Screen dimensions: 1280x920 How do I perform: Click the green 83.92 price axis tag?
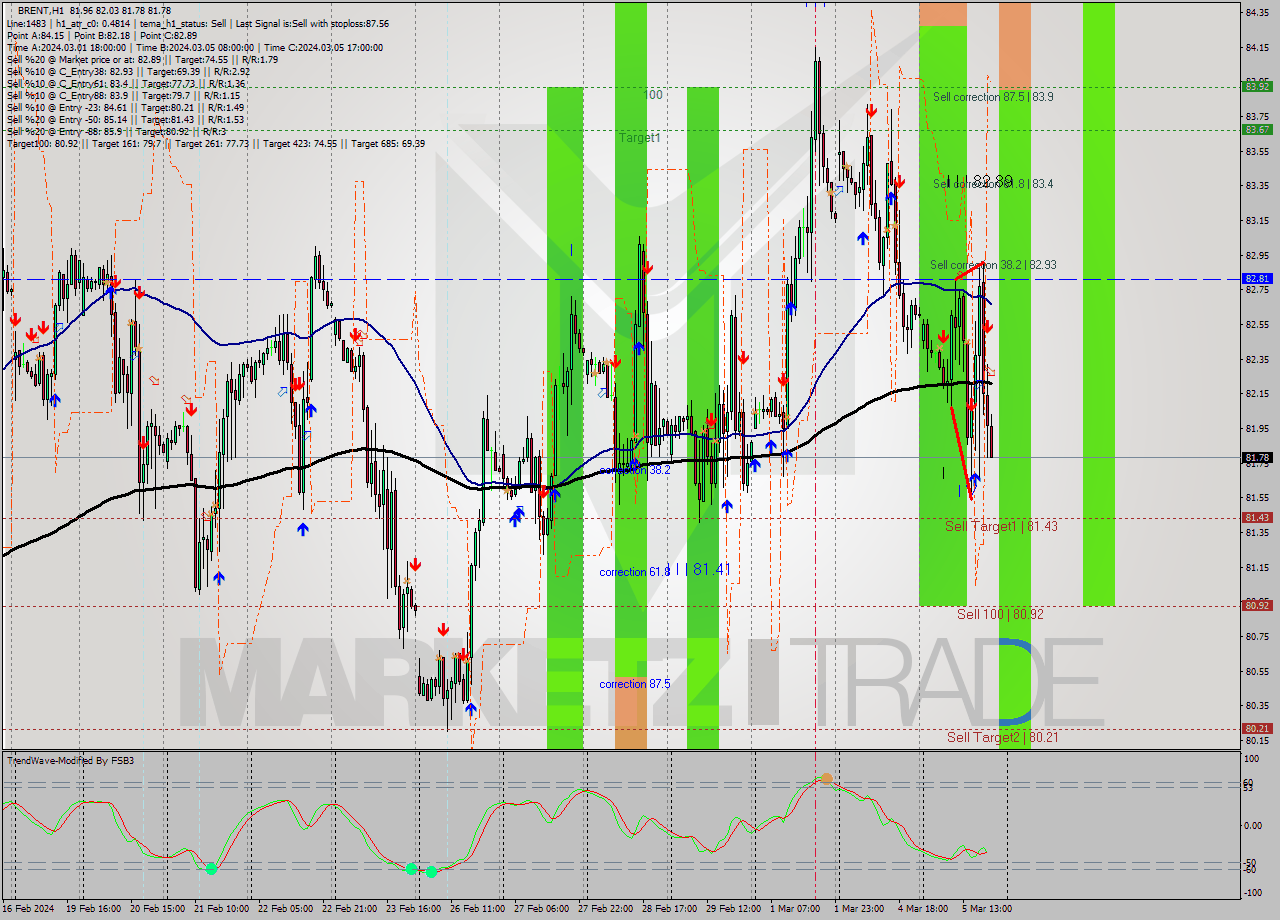[x=1257, y=86]
